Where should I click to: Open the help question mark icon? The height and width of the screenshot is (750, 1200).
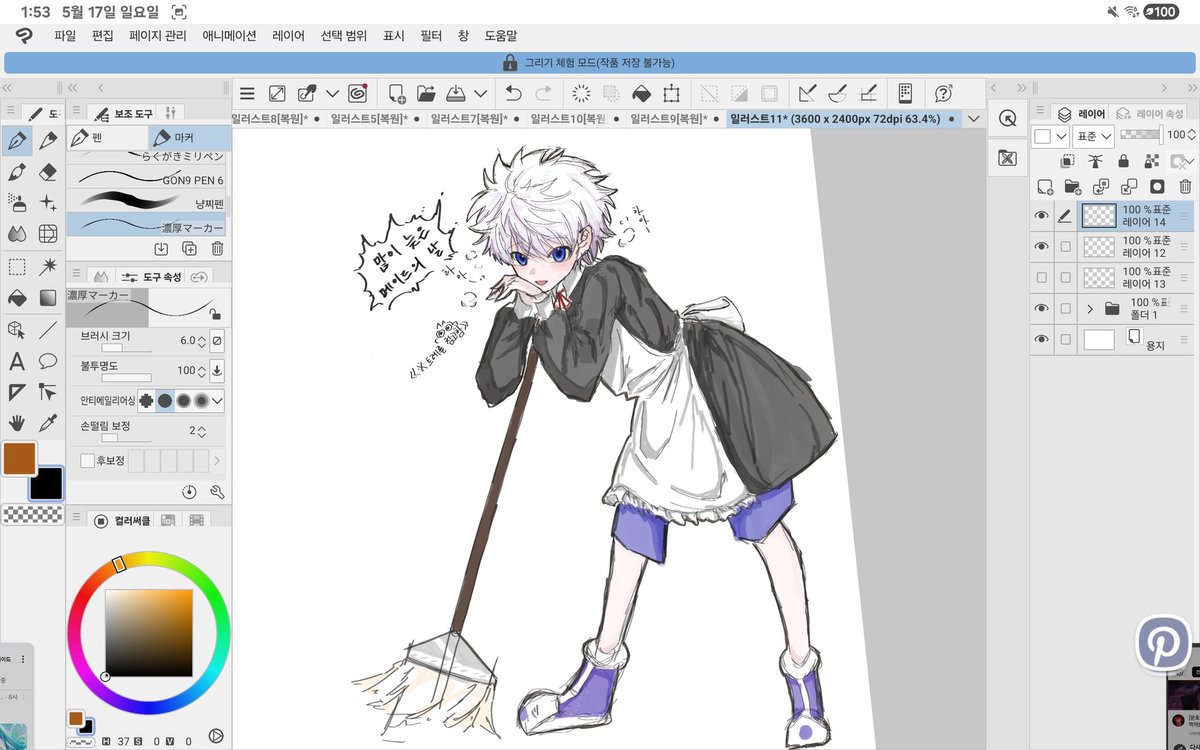pyautogui.click(x=943, y=93)
